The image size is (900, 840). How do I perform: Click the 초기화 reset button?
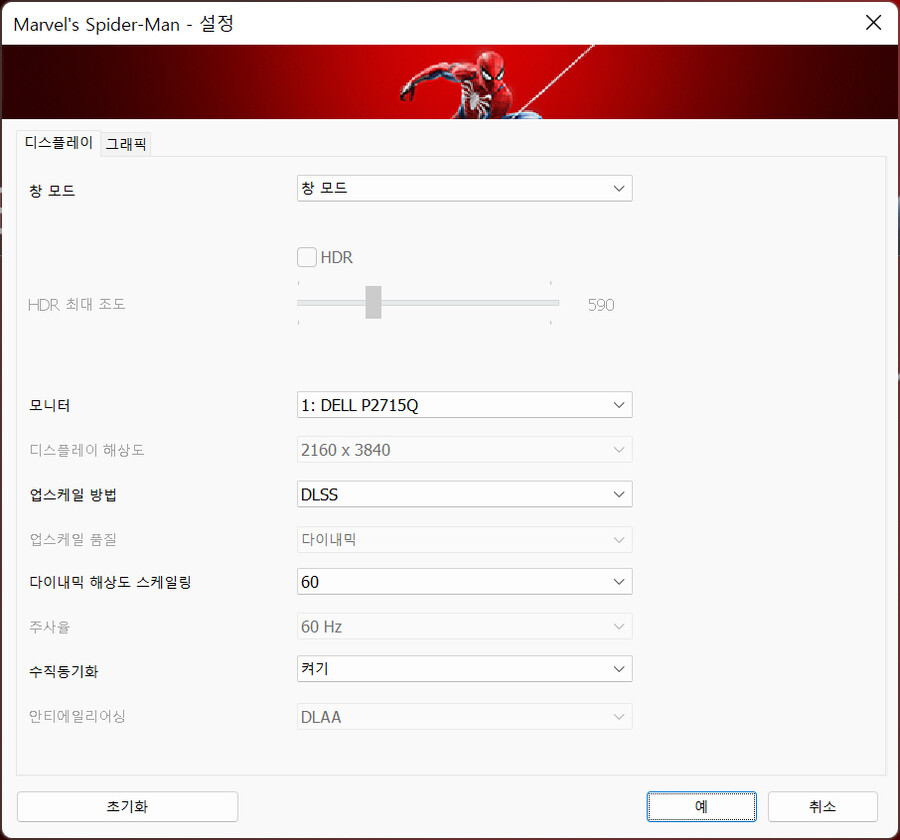pyautogui.click(x=127, y=807)
